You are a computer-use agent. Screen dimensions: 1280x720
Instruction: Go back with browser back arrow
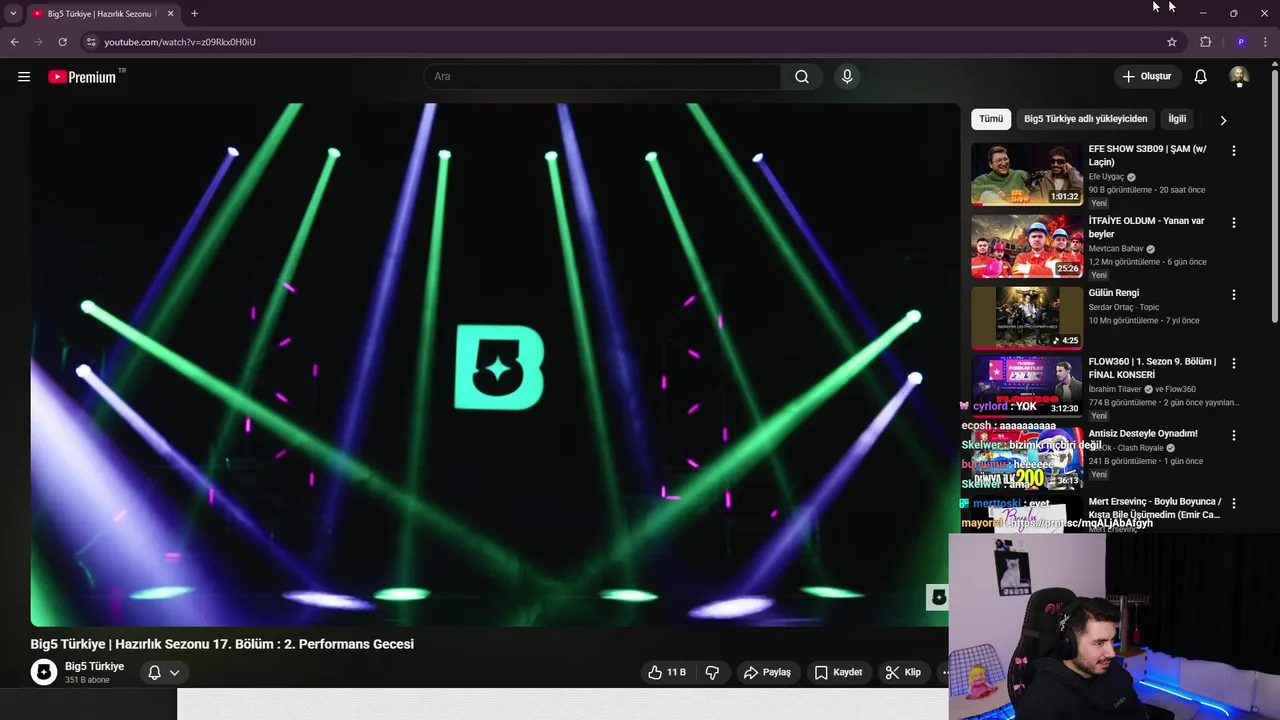[14, 42]
